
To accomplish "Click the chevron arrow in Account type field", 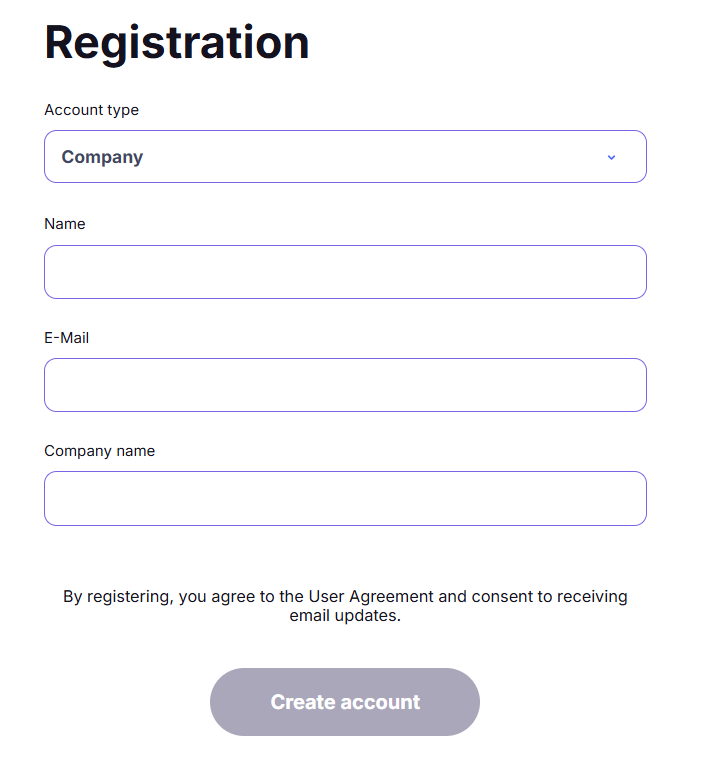I will click(x=612, y=157).
